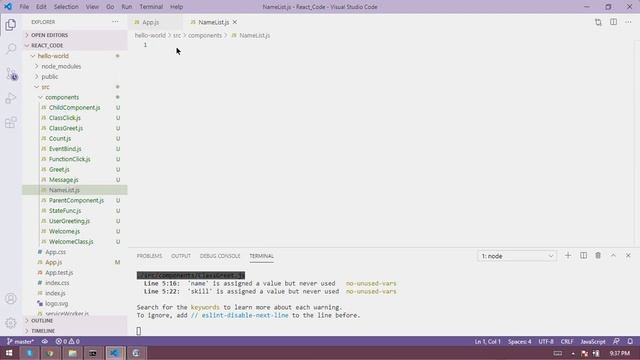Switch to the PROBLEMS panel tab
640x360 pixels.
point(149,256)
